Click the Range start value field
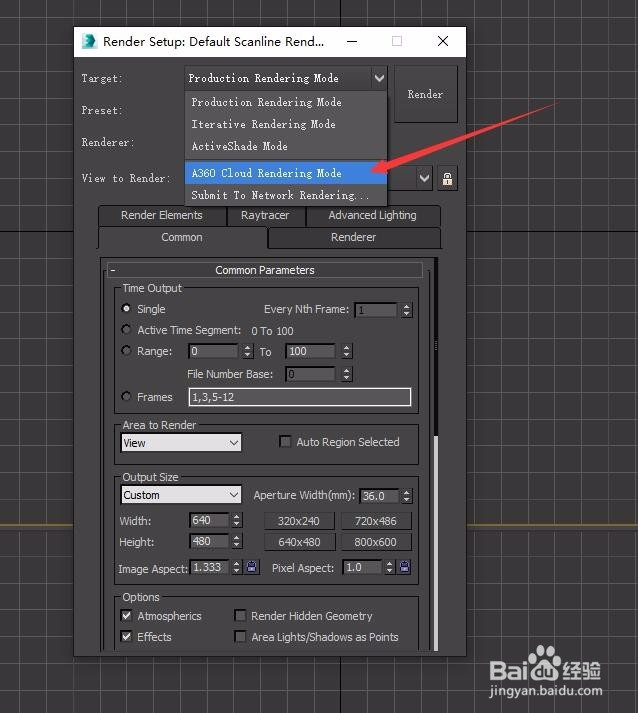The height and width of the screenshot is (713, 638). [214, 351]
